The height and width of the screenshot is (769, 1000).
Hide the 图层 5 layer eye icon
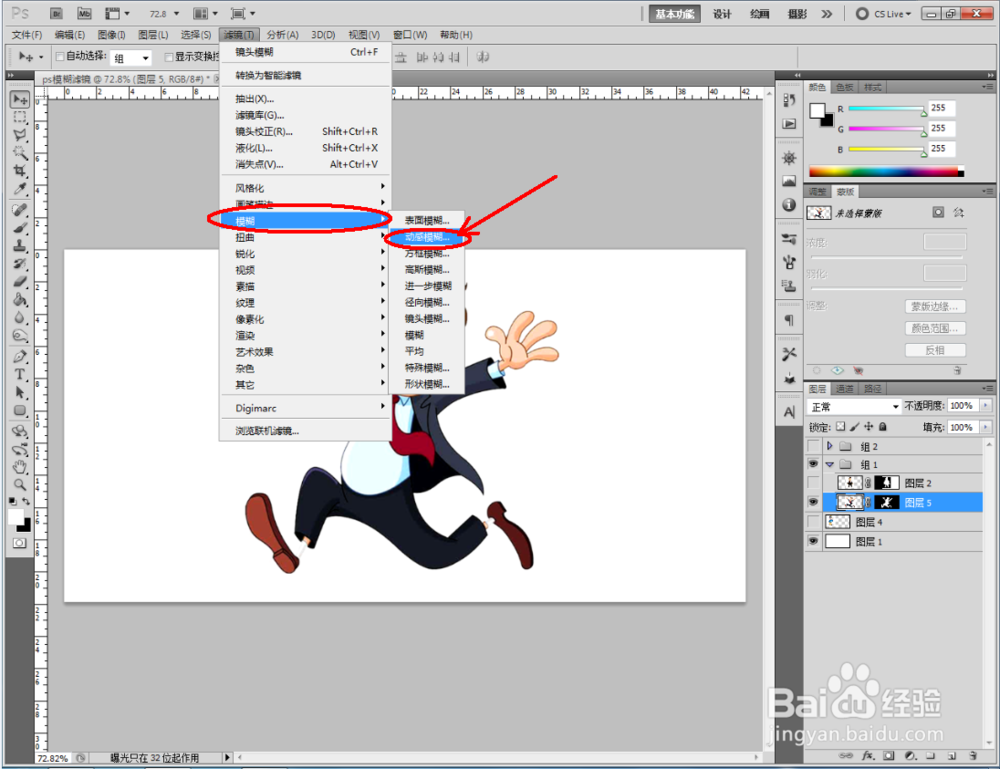tap(813, 502)
